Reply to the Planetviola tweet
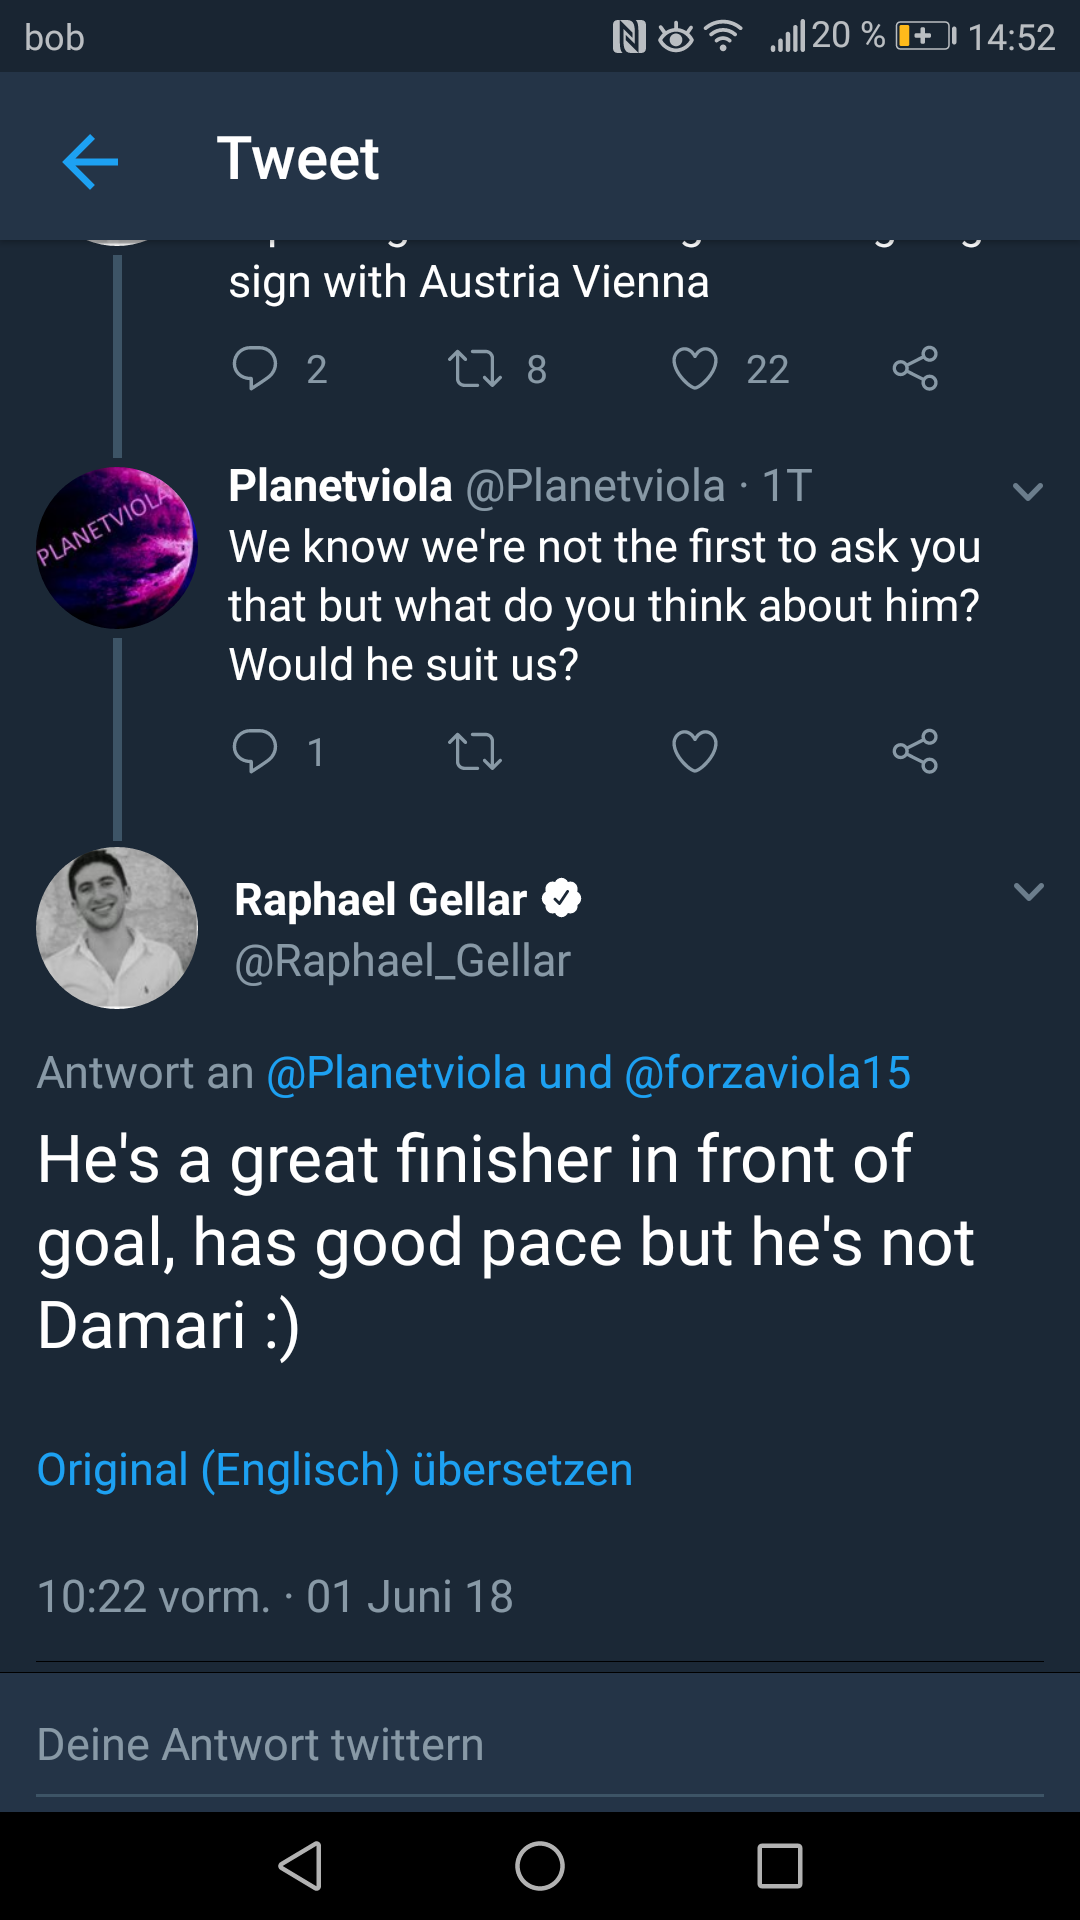 click(x=255, y=752)
